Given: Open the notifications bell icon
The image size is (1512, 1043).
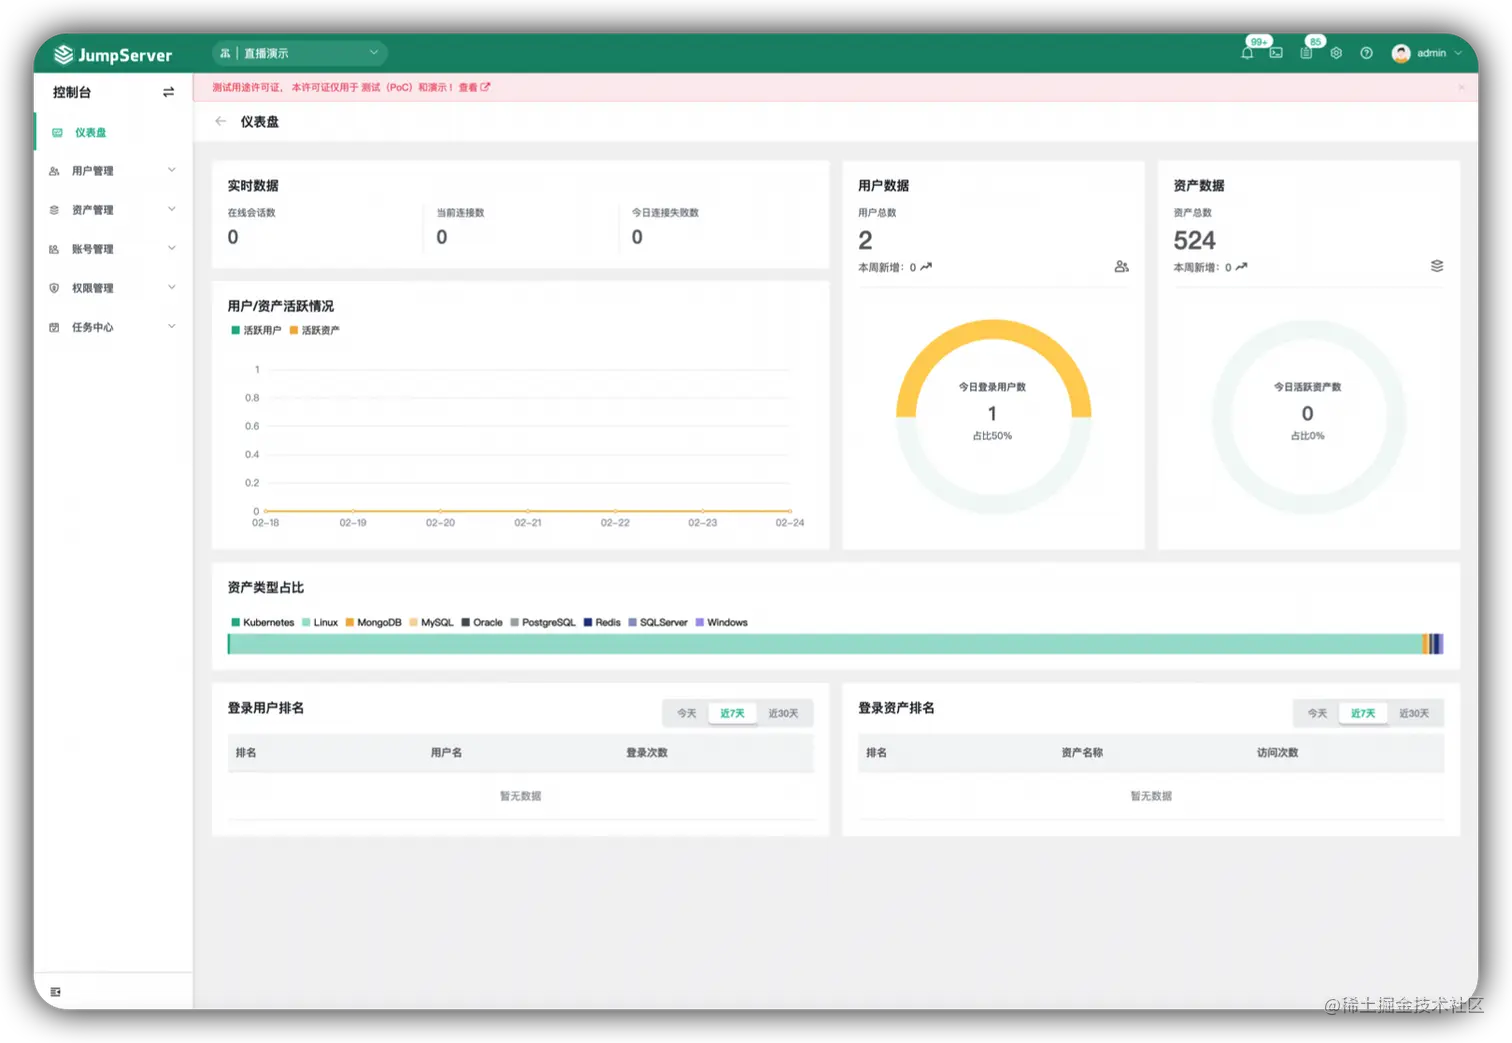Looking at the screenshot, I should point(1247,53).
